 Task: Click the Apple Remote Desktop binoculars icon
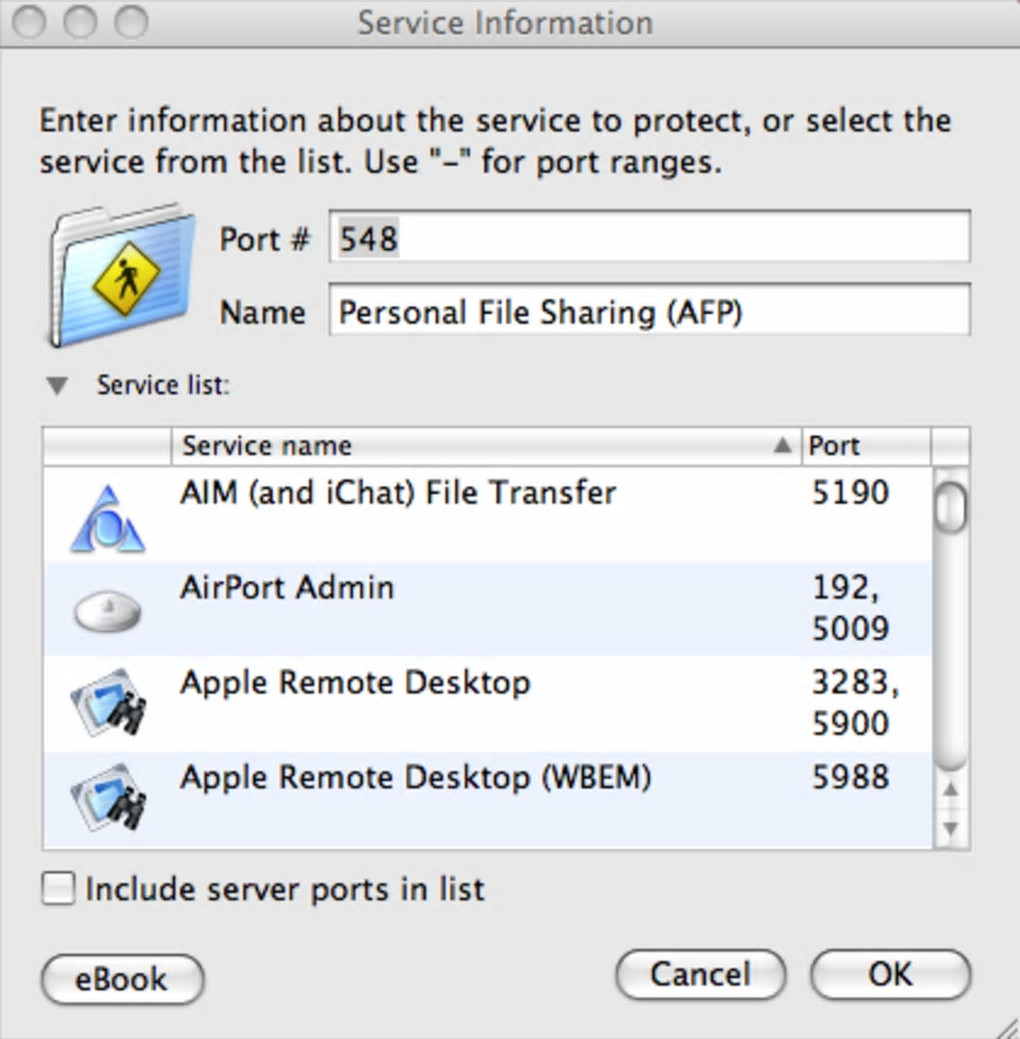tap(108, 702)
